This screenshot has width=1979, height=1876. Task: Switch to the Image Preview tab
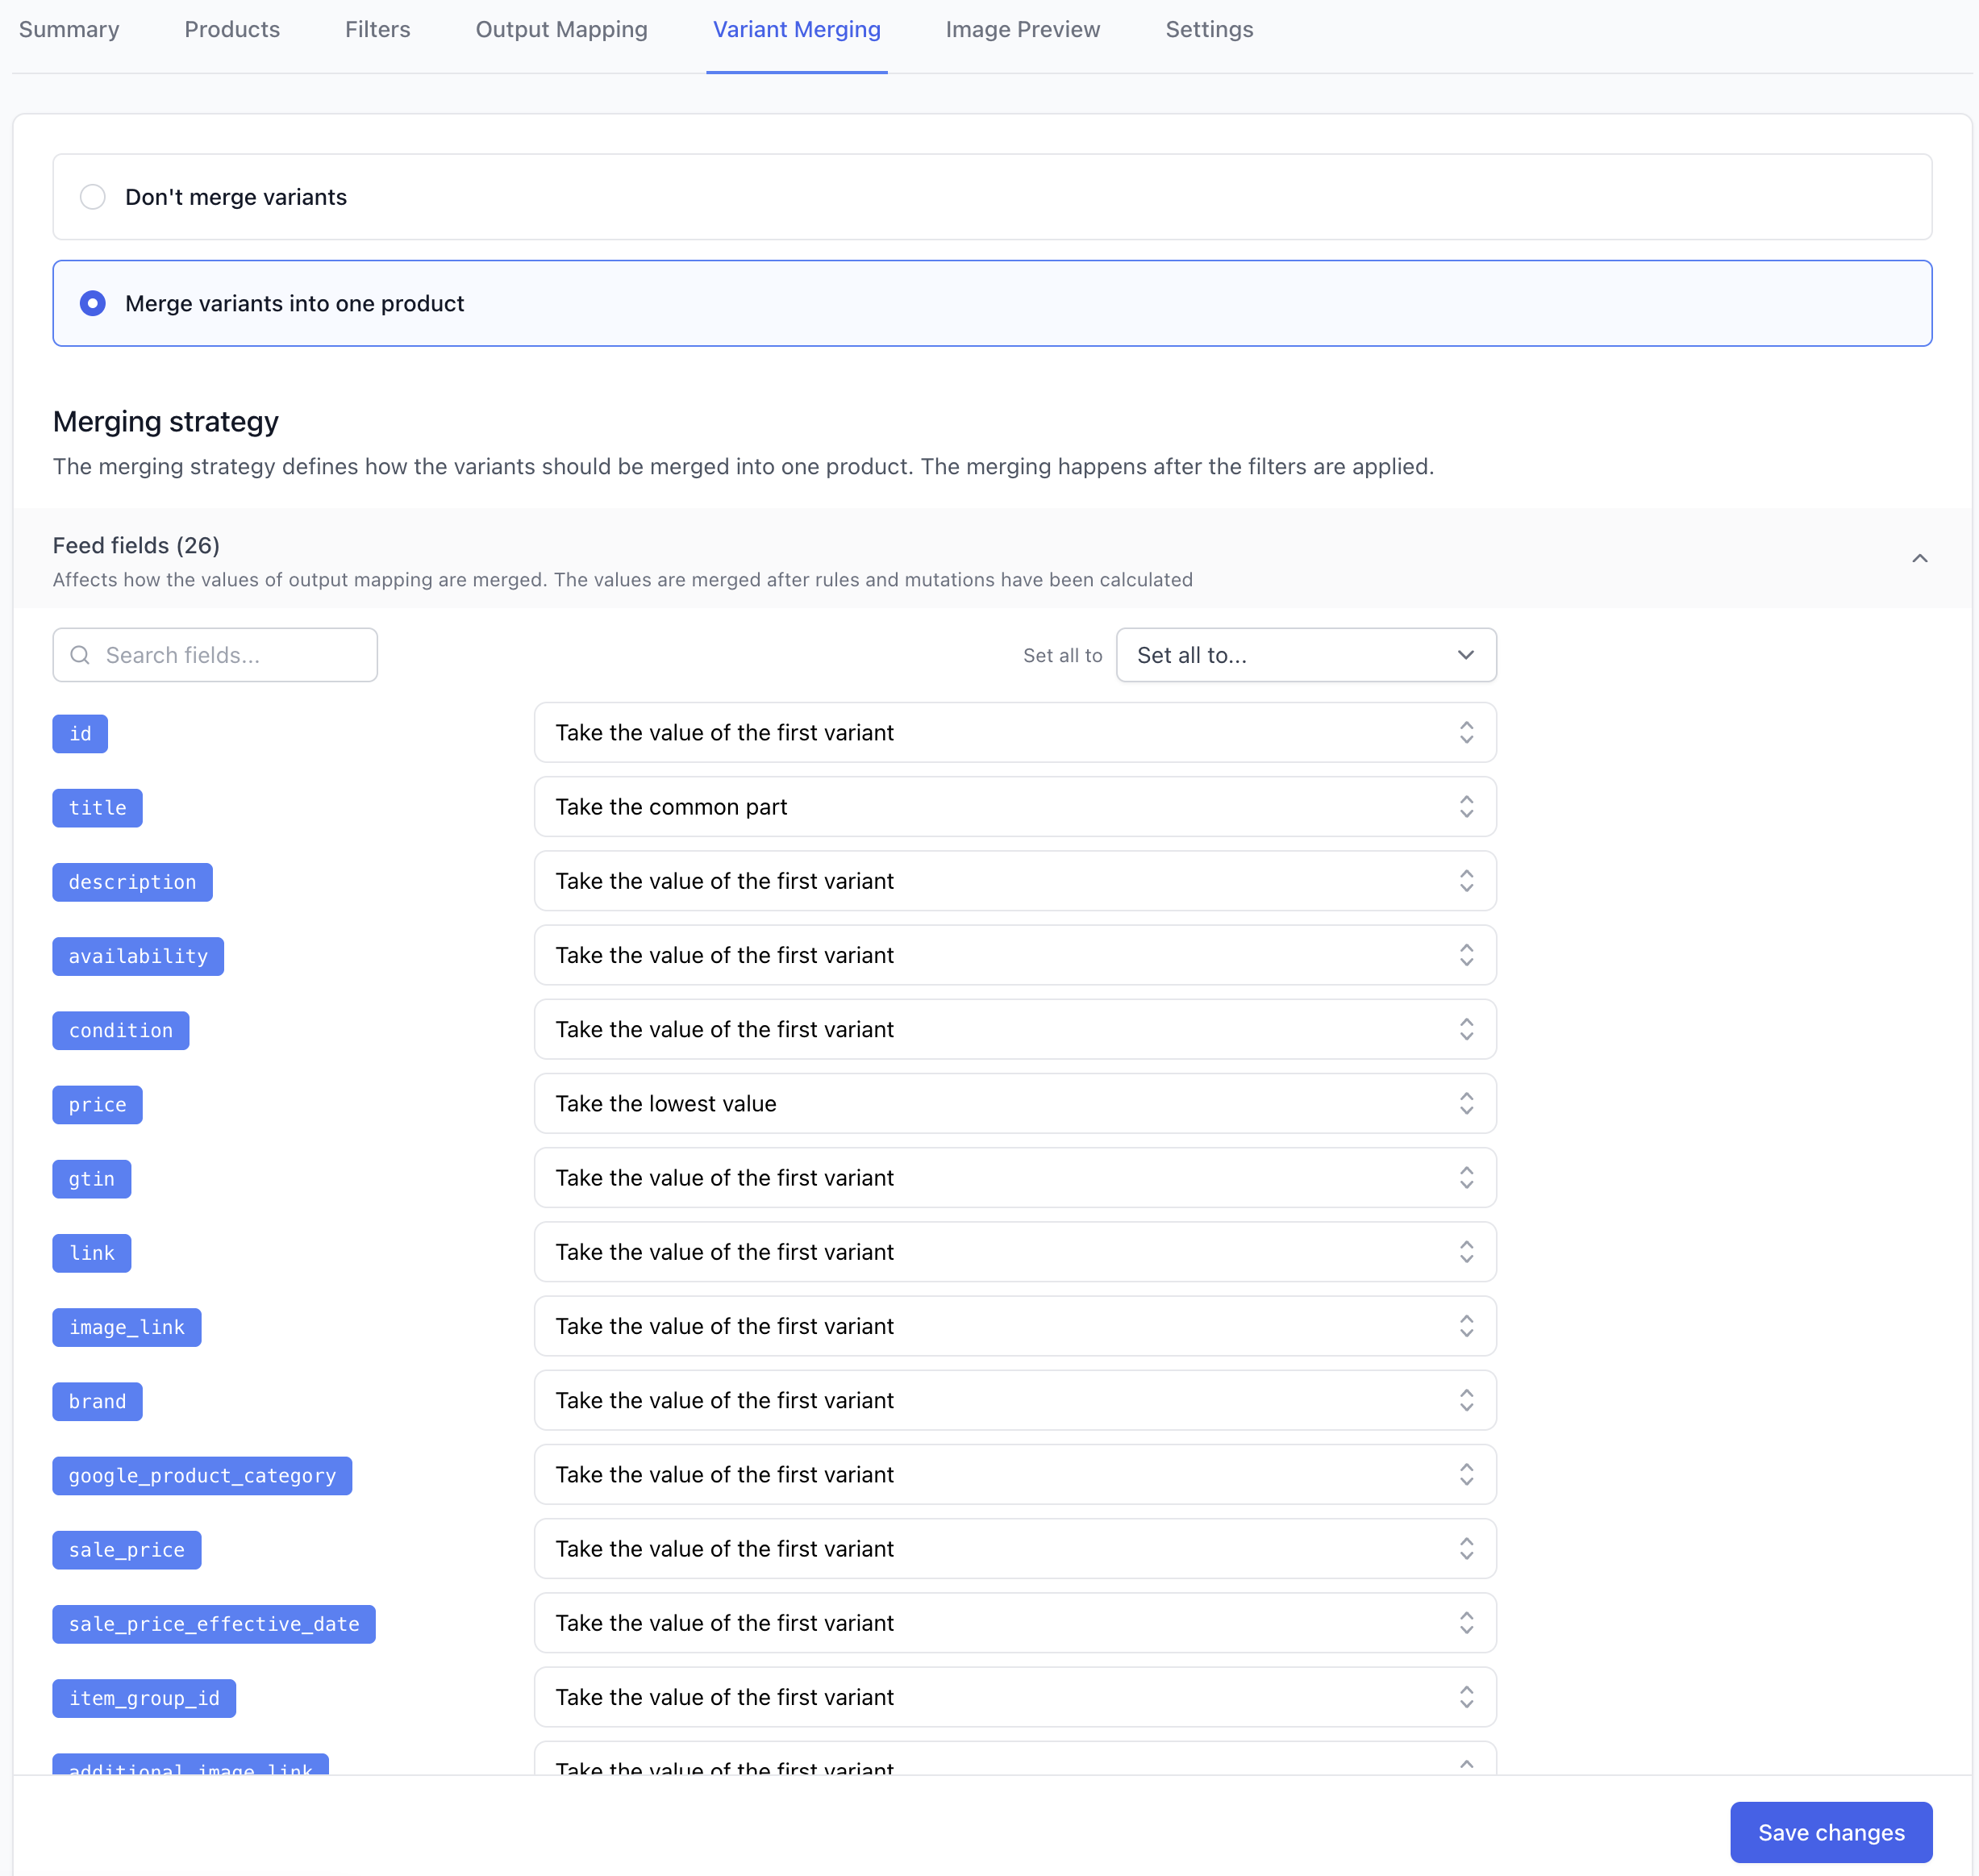click(1022, 30)
